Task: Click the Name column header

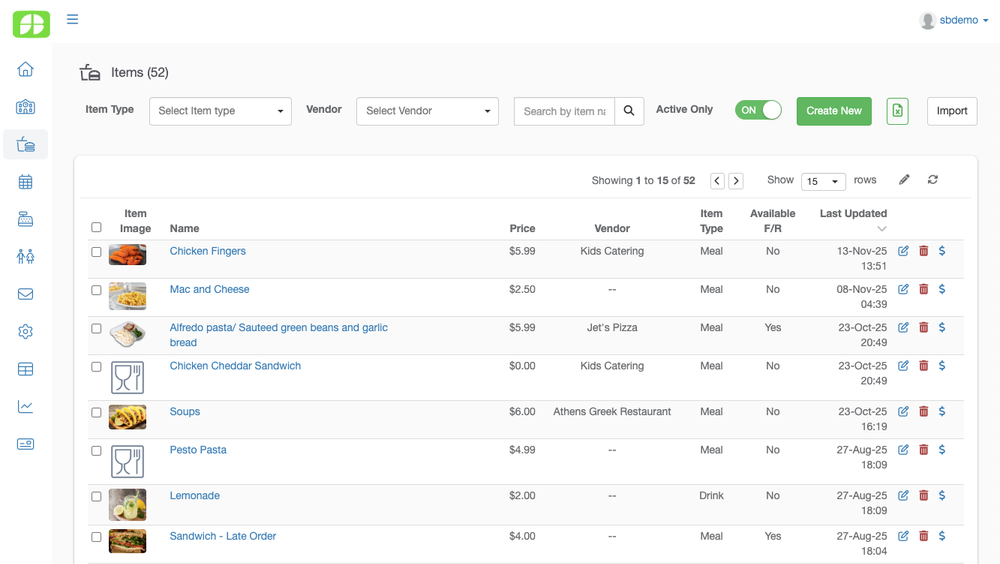Action: 184,228
